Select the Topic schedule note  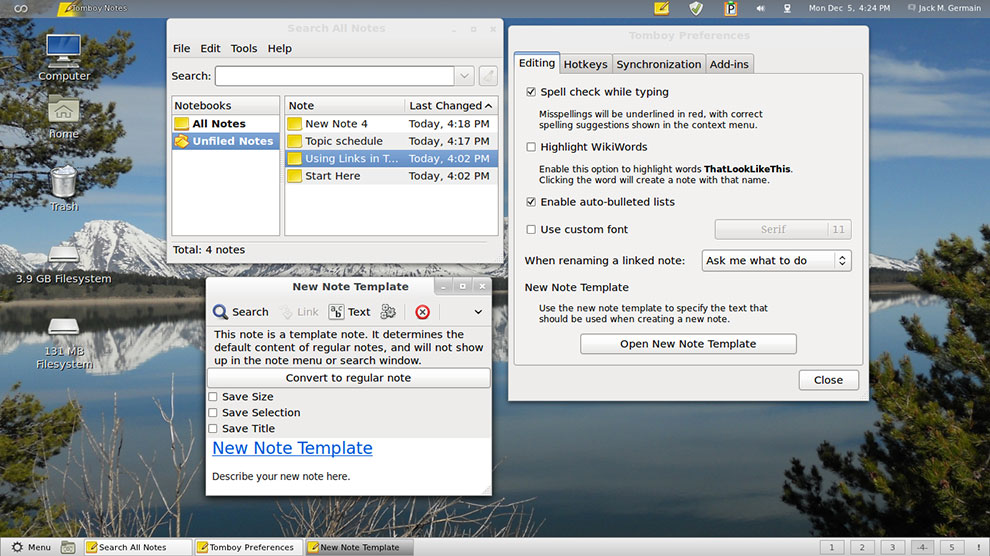tap(391, 141)
